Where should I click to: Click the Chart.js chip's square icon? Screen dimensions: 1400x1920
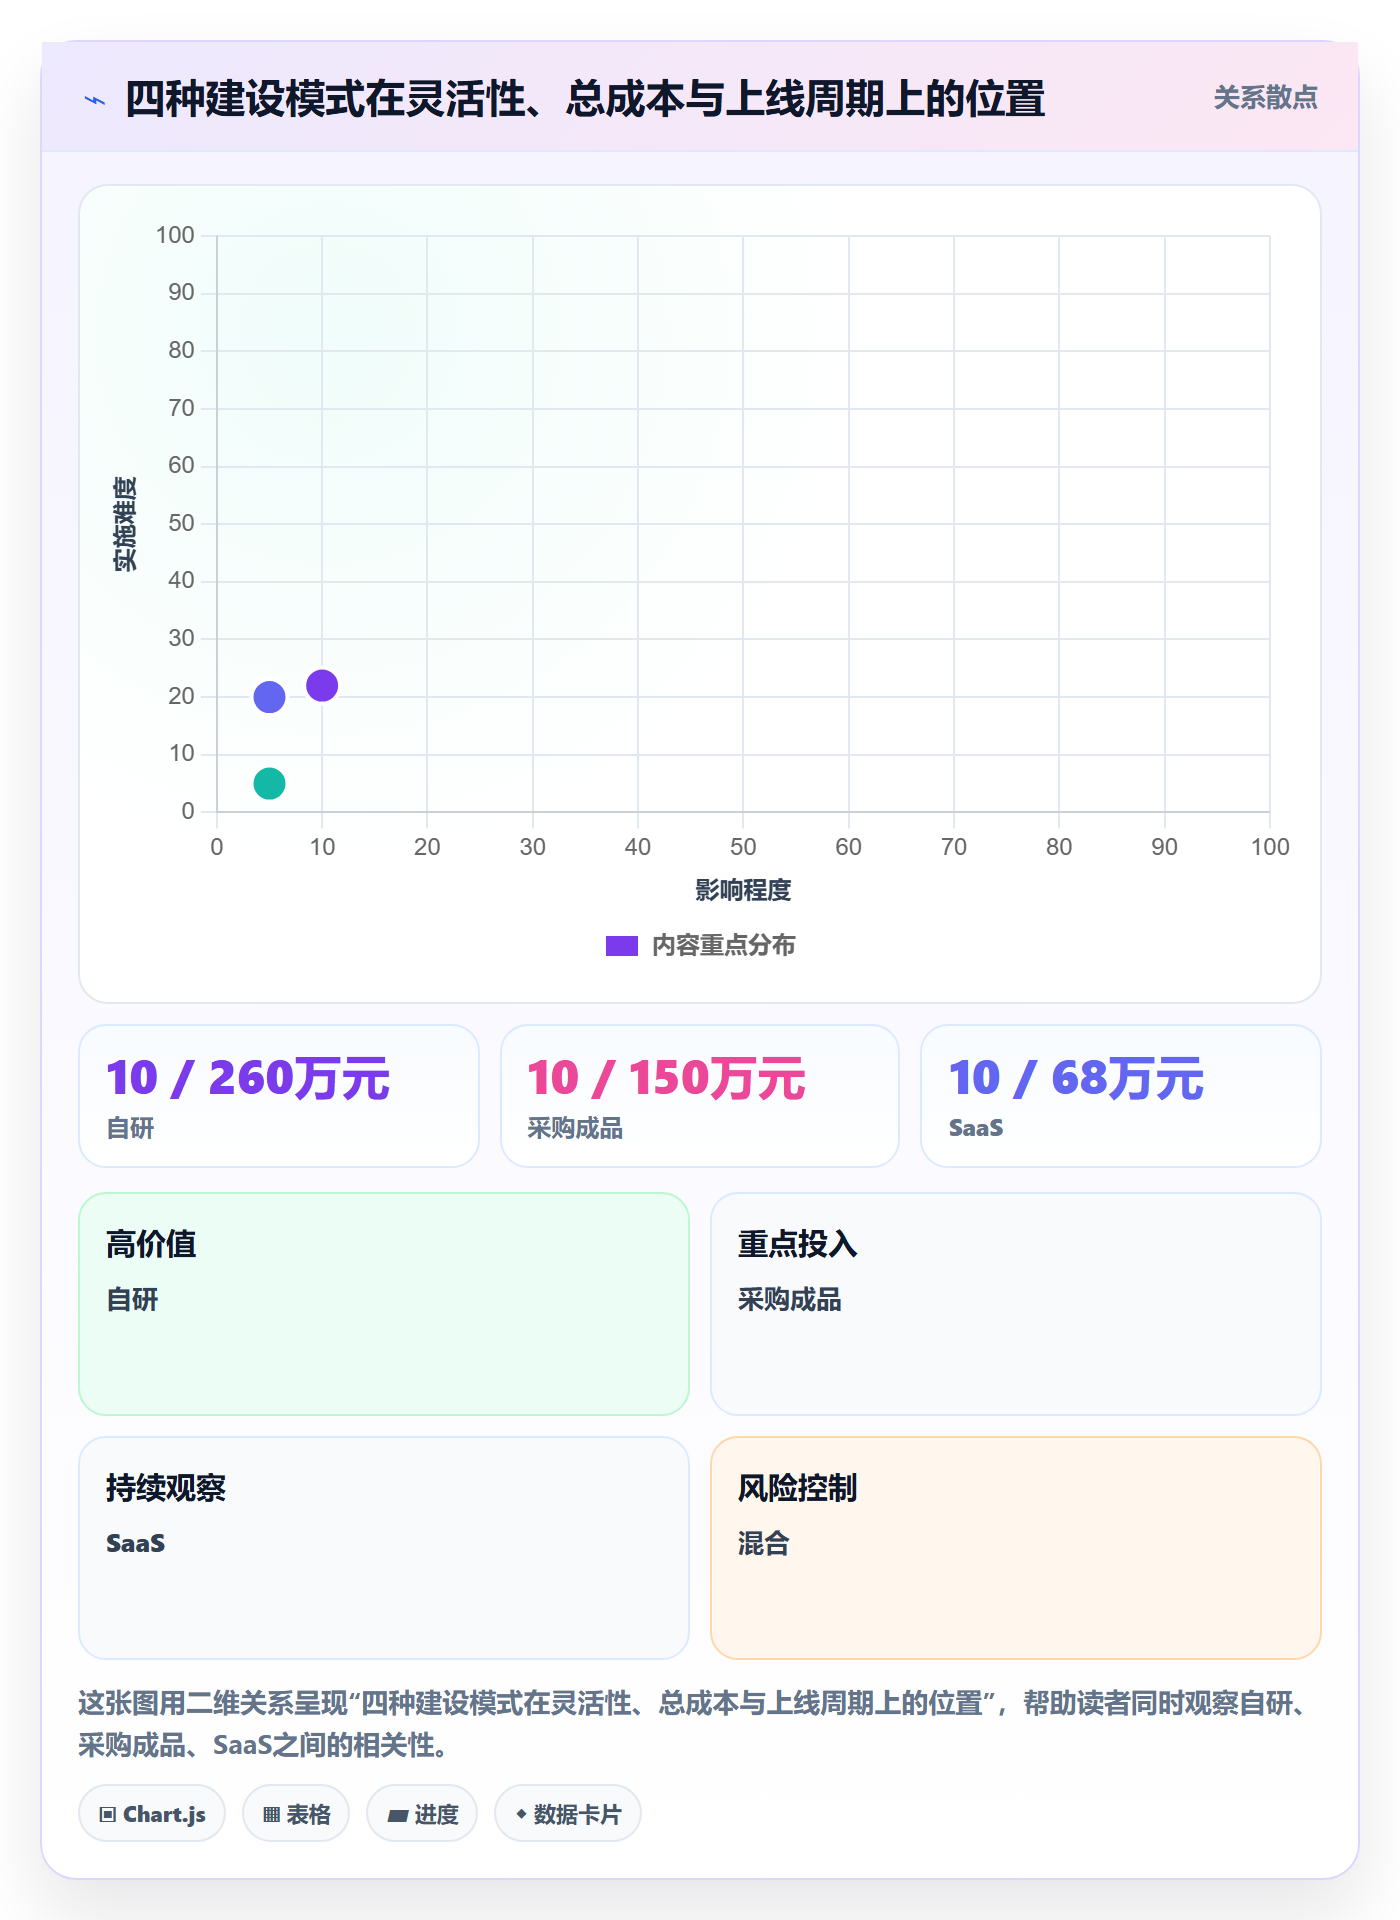[x=108, y=1815]
